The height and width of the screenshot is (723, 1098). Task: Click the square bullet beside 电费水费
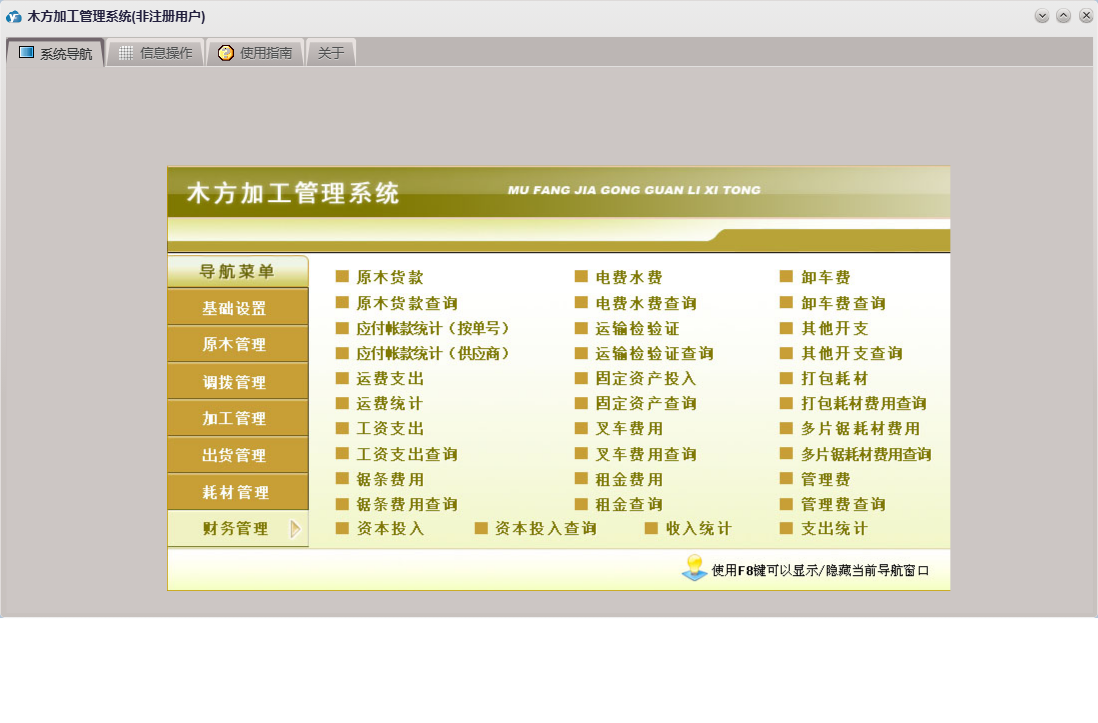pos(581,277)
